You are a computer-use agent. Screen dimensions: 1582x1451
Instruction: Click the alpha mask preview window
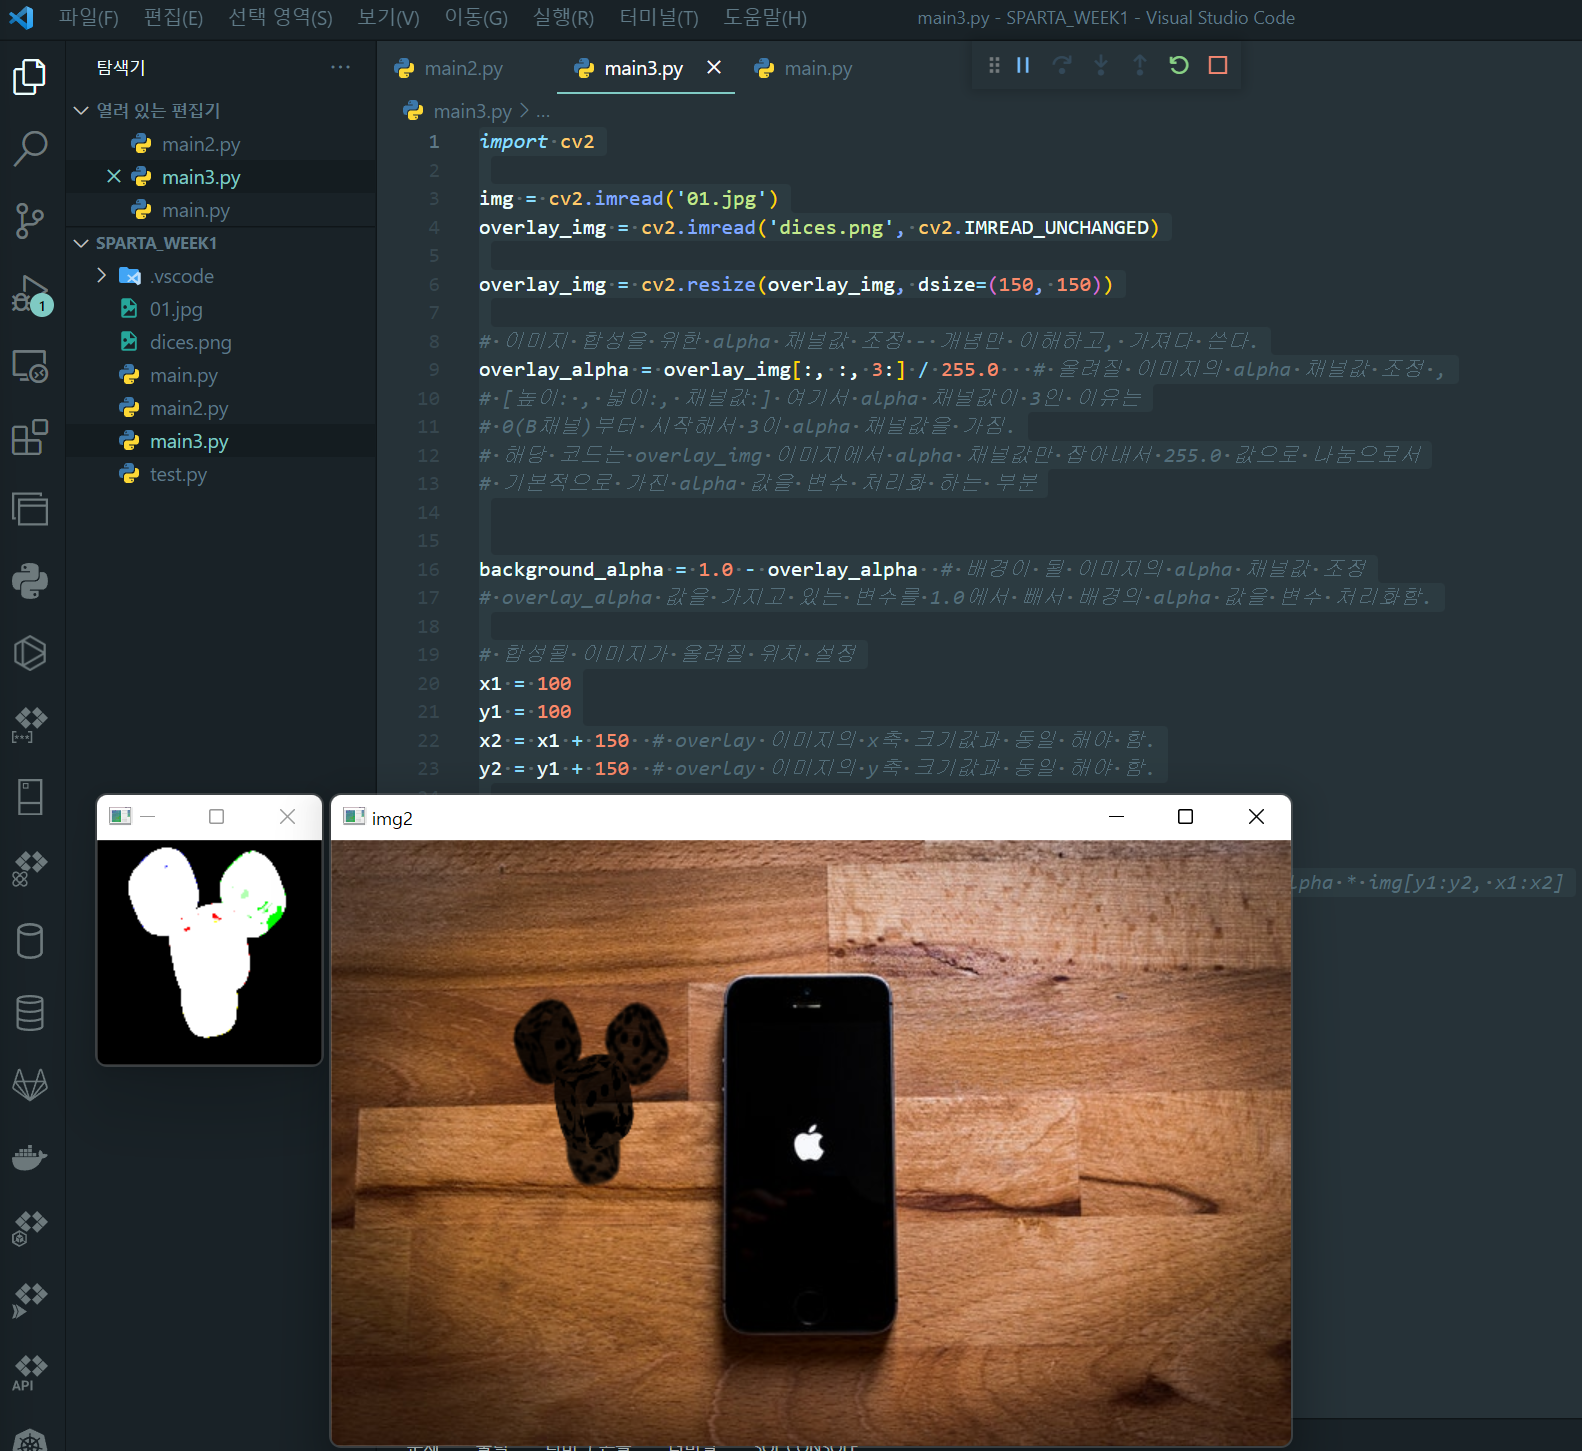[x=209, y=952]
